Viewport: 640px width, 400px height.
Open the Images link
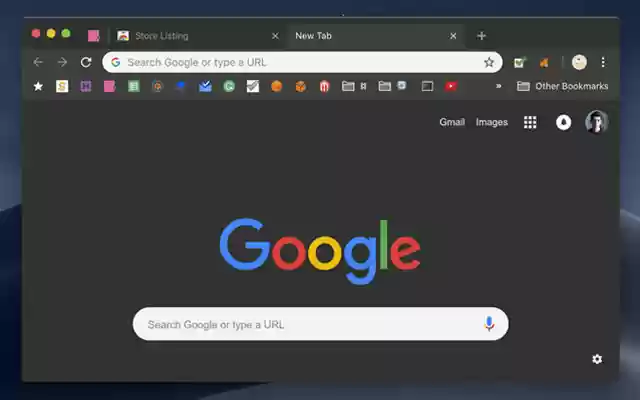point(491,122)
